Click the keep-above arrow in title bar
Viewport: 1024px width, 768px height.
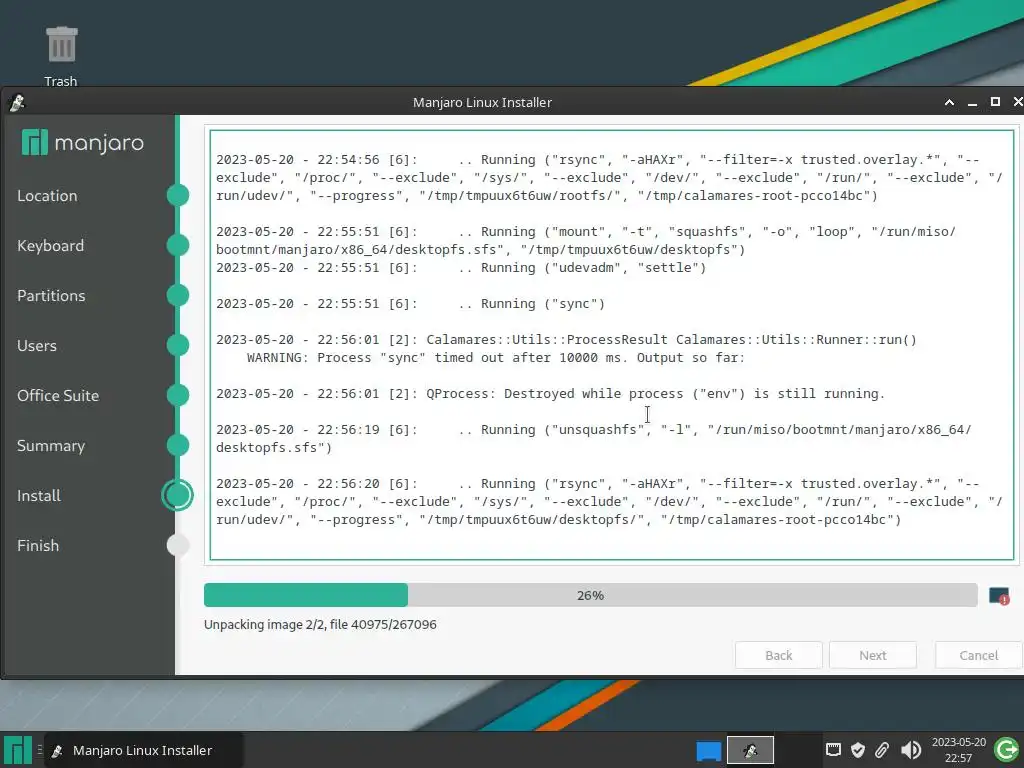[x=950, y=103]
